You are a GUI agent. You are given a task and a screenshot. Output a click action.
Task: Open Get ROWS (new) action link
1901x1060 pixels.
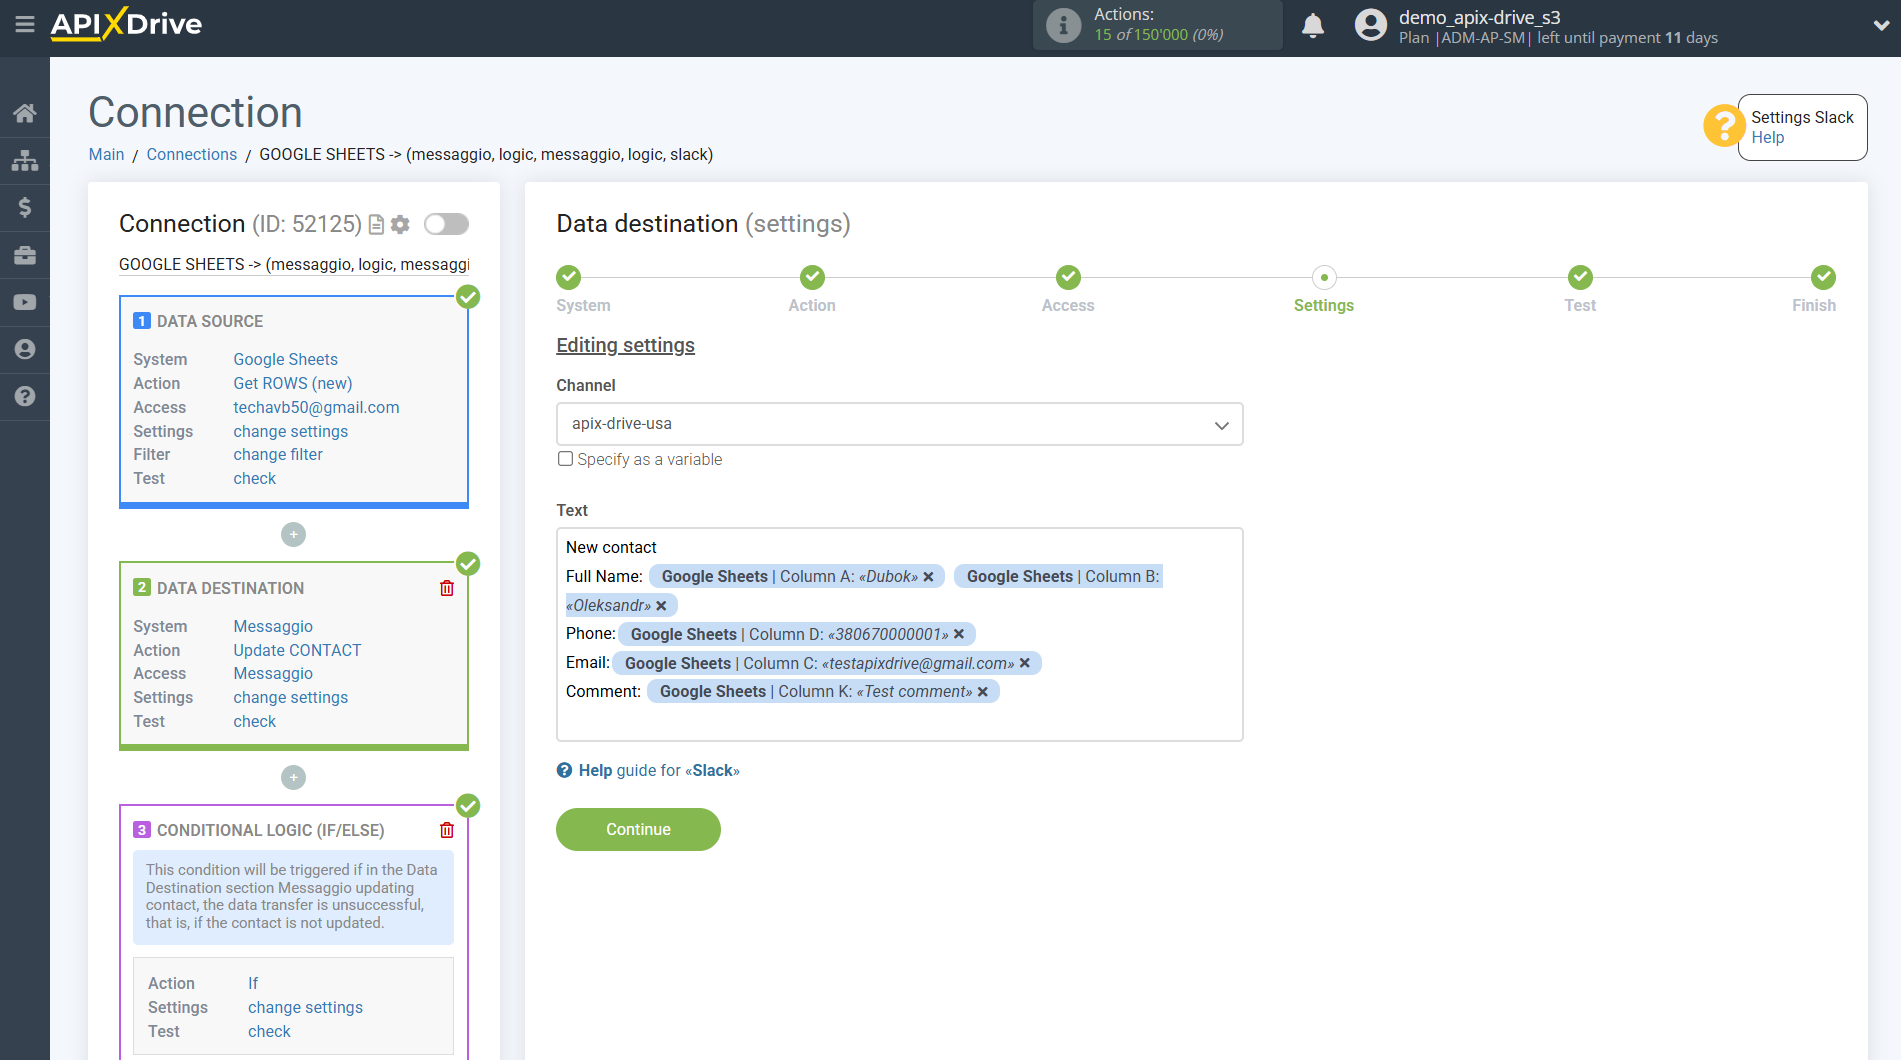pyautogui.click(x=293, y=383)
